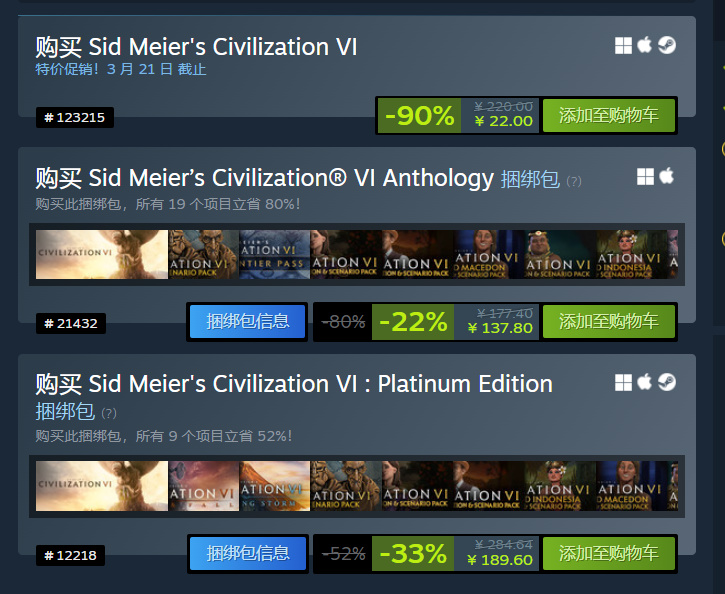Click the Anthology 捆绑包 title link
This screenshot has width=725, height=594.
[530, 179]
